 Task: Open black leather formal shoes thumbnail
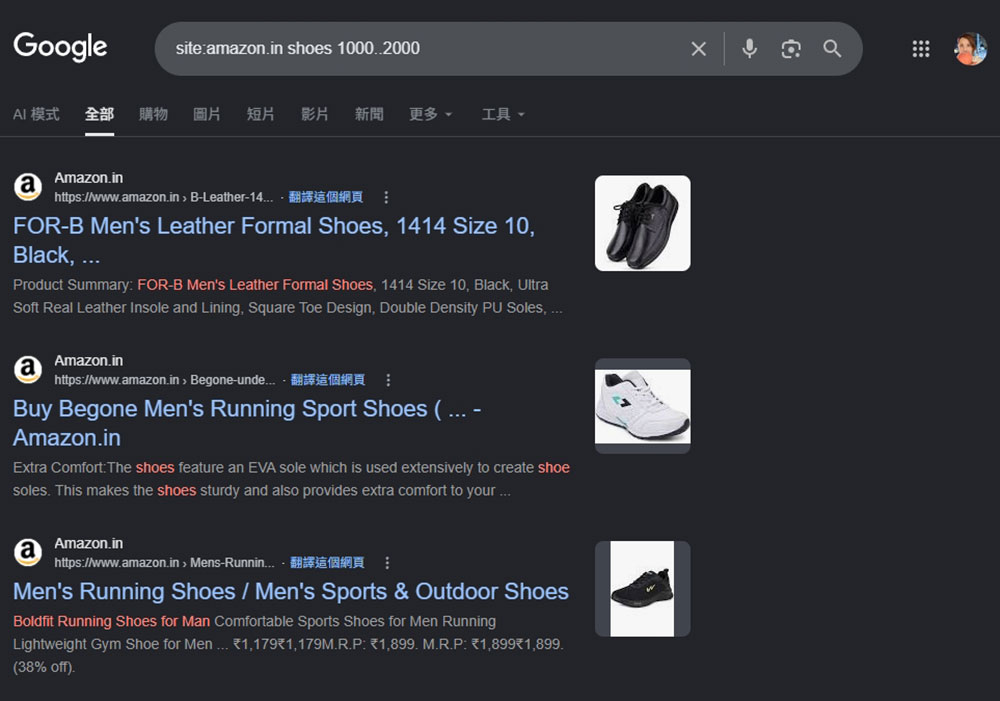pos(642,223)
